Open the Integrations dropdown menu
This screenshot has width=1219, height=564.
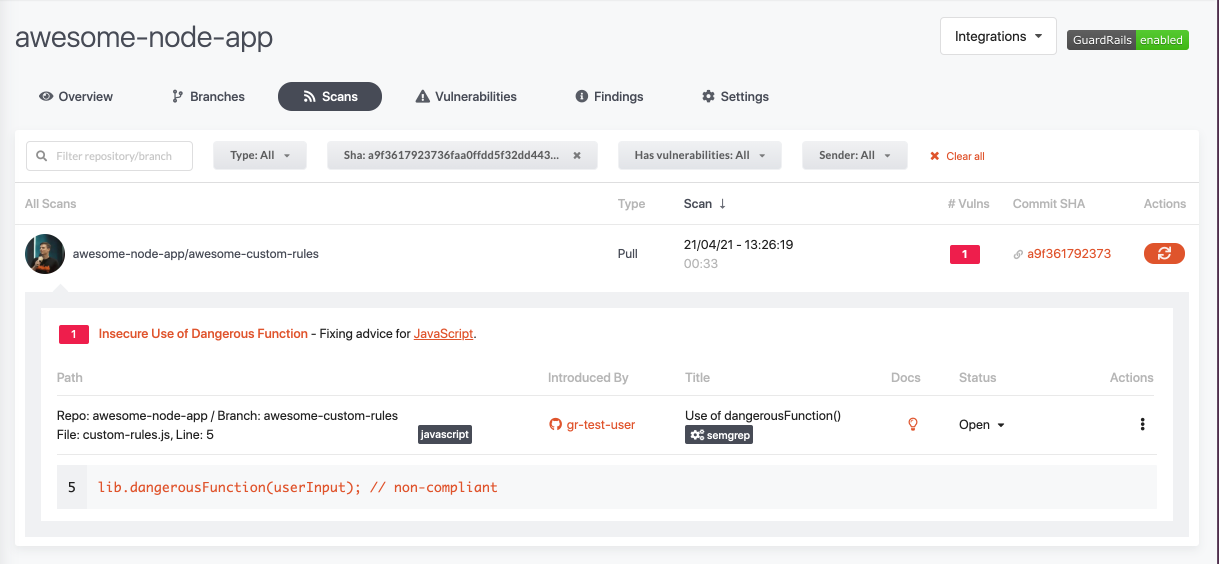point(998,37)
